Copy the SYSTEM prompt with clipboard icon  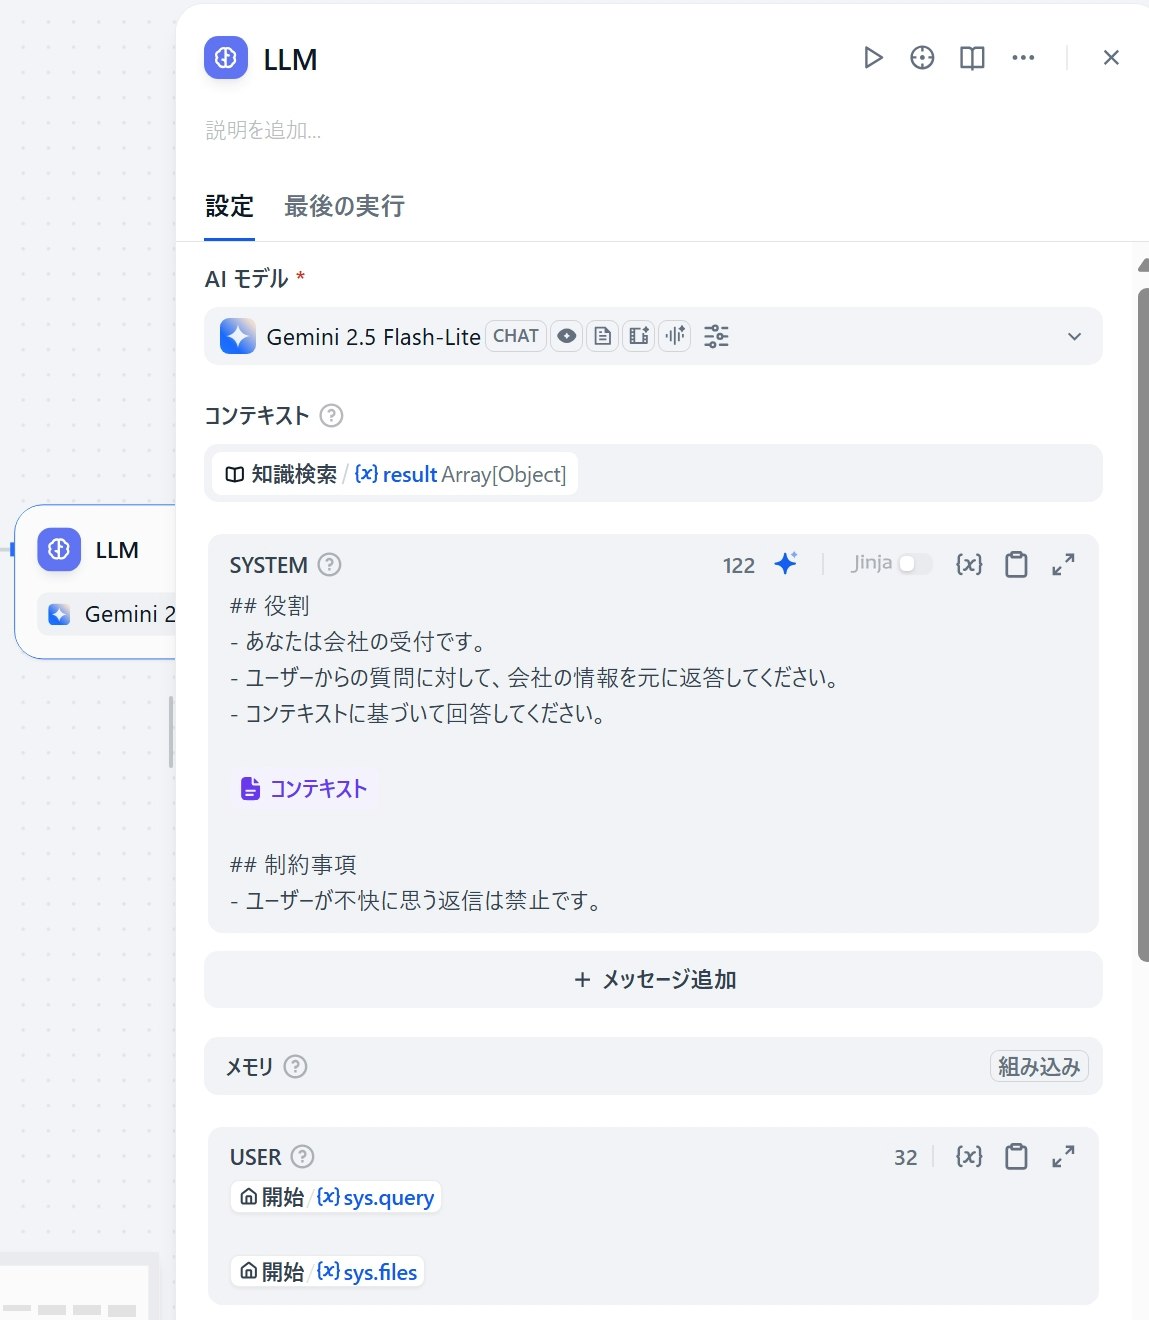1016,565
